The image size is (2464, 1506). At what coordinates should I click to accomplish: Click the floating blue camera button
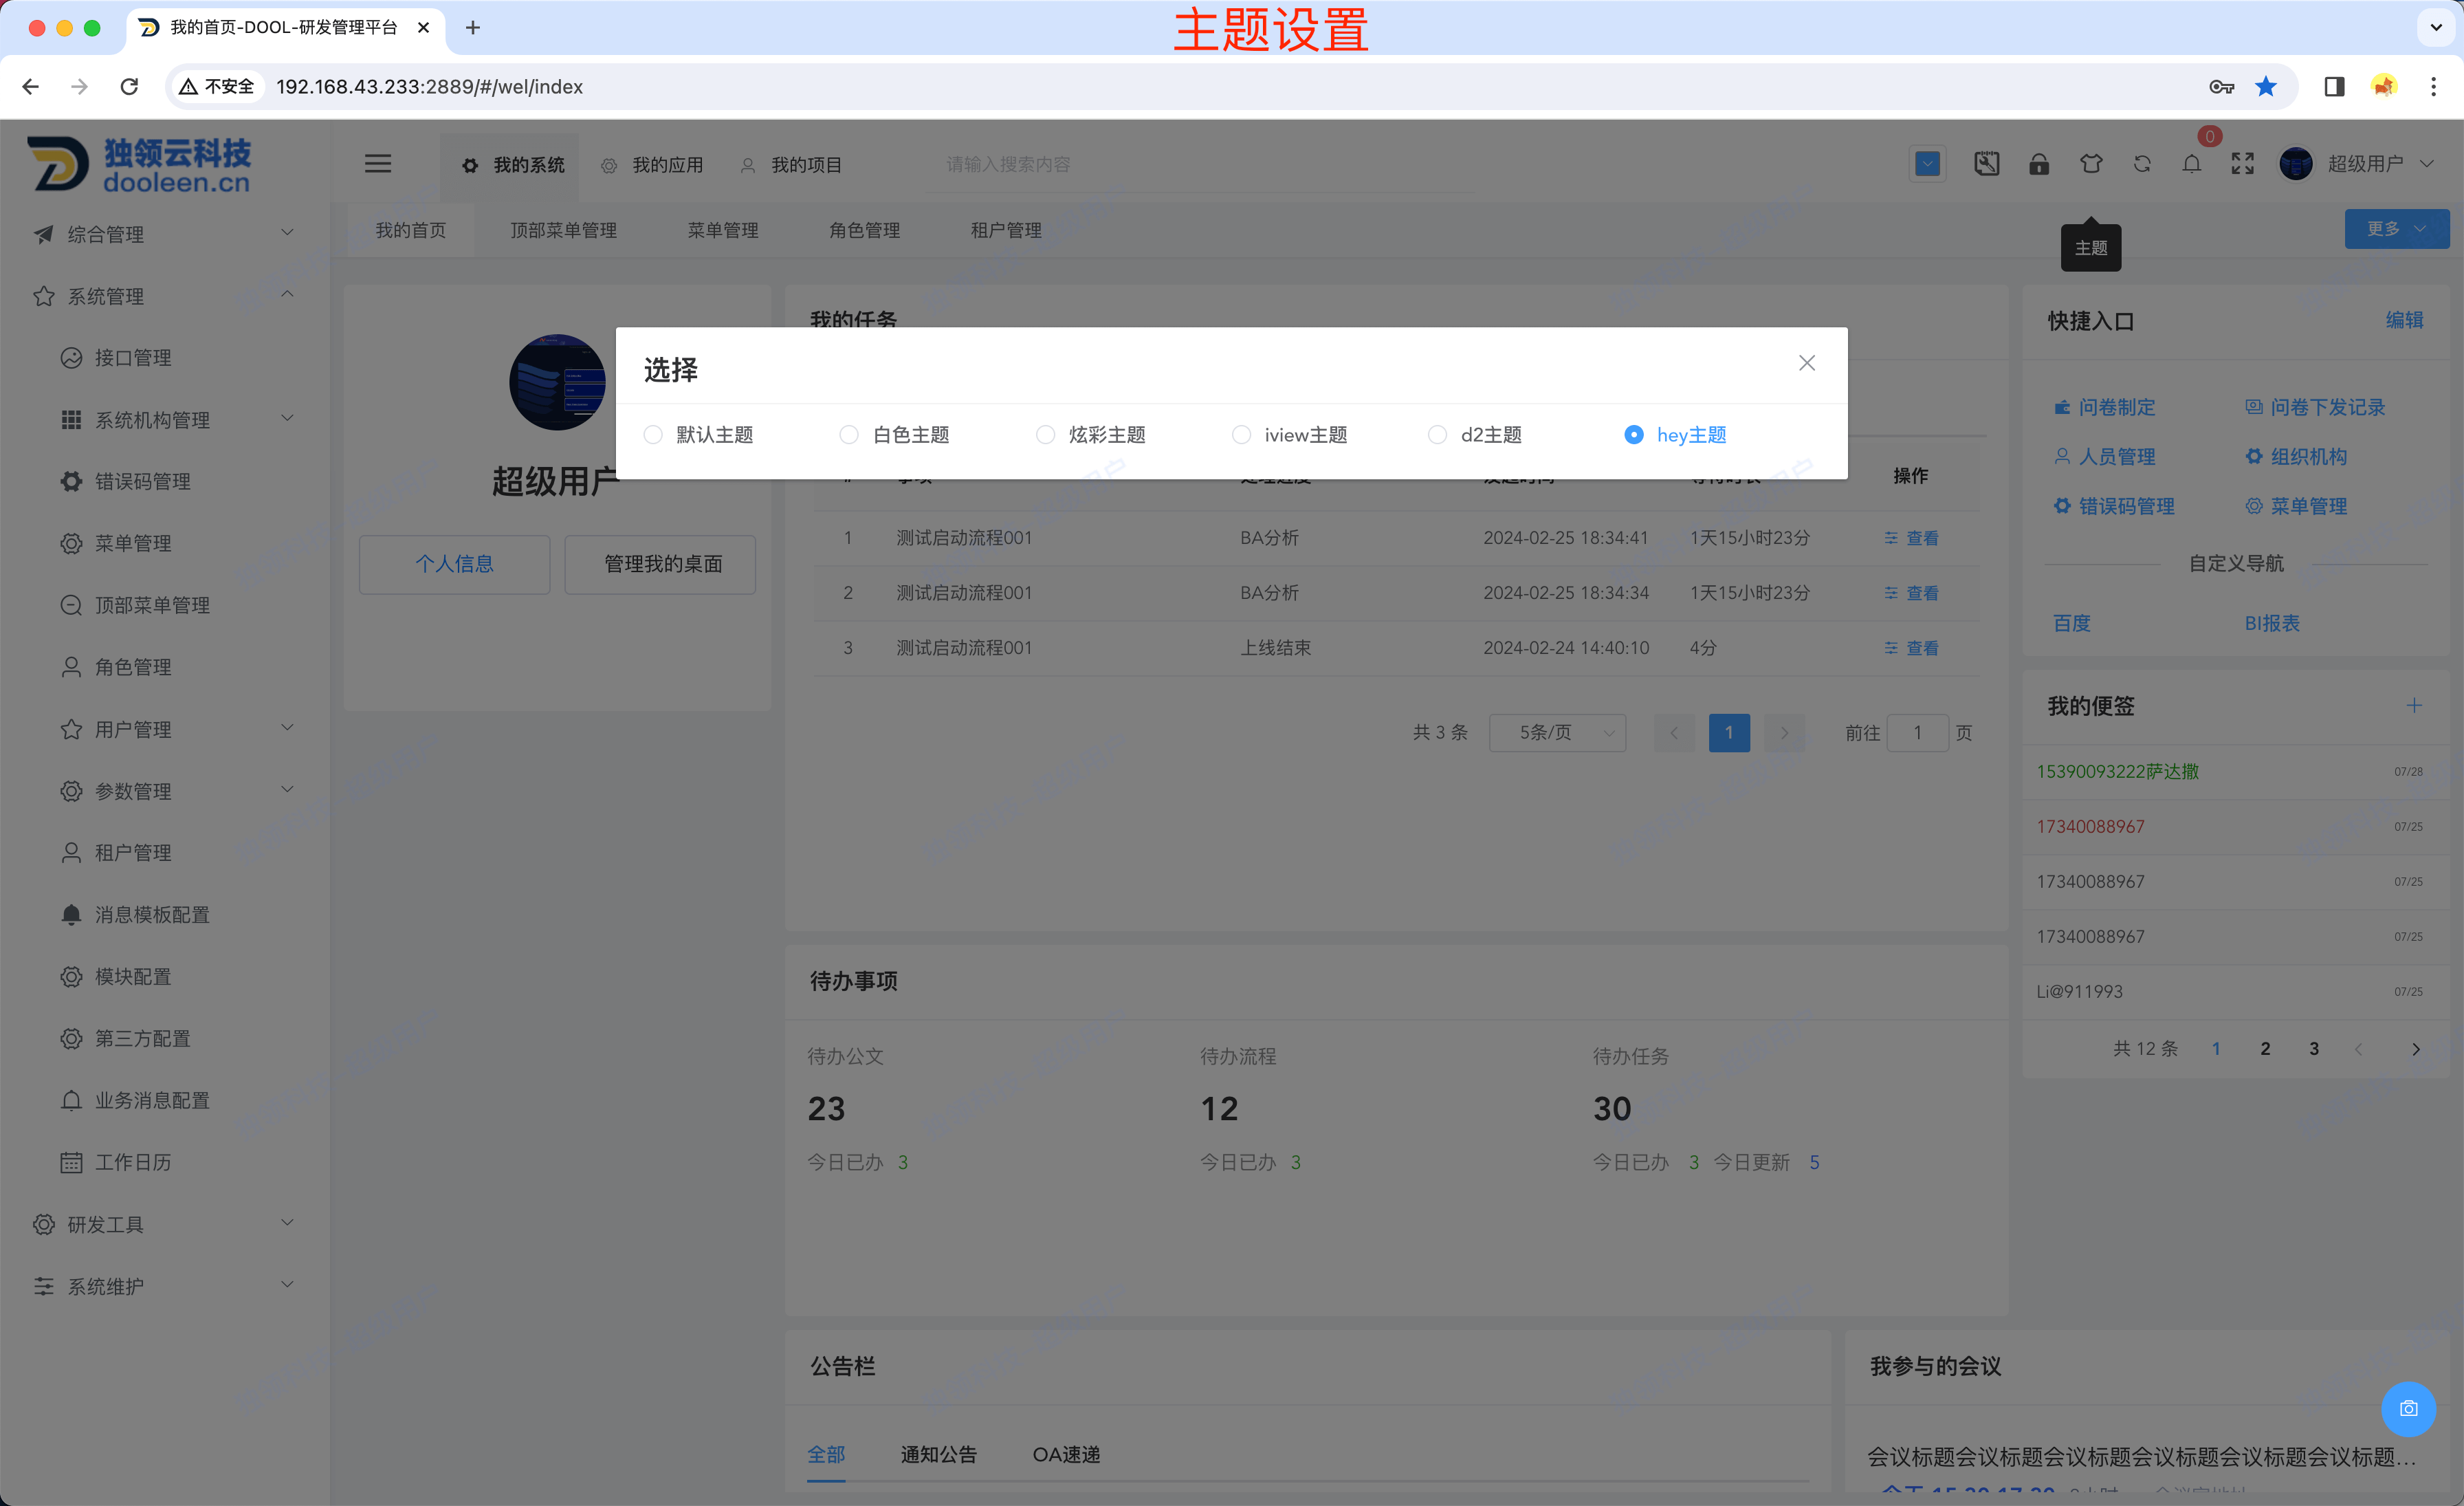click(2408, 1408)
